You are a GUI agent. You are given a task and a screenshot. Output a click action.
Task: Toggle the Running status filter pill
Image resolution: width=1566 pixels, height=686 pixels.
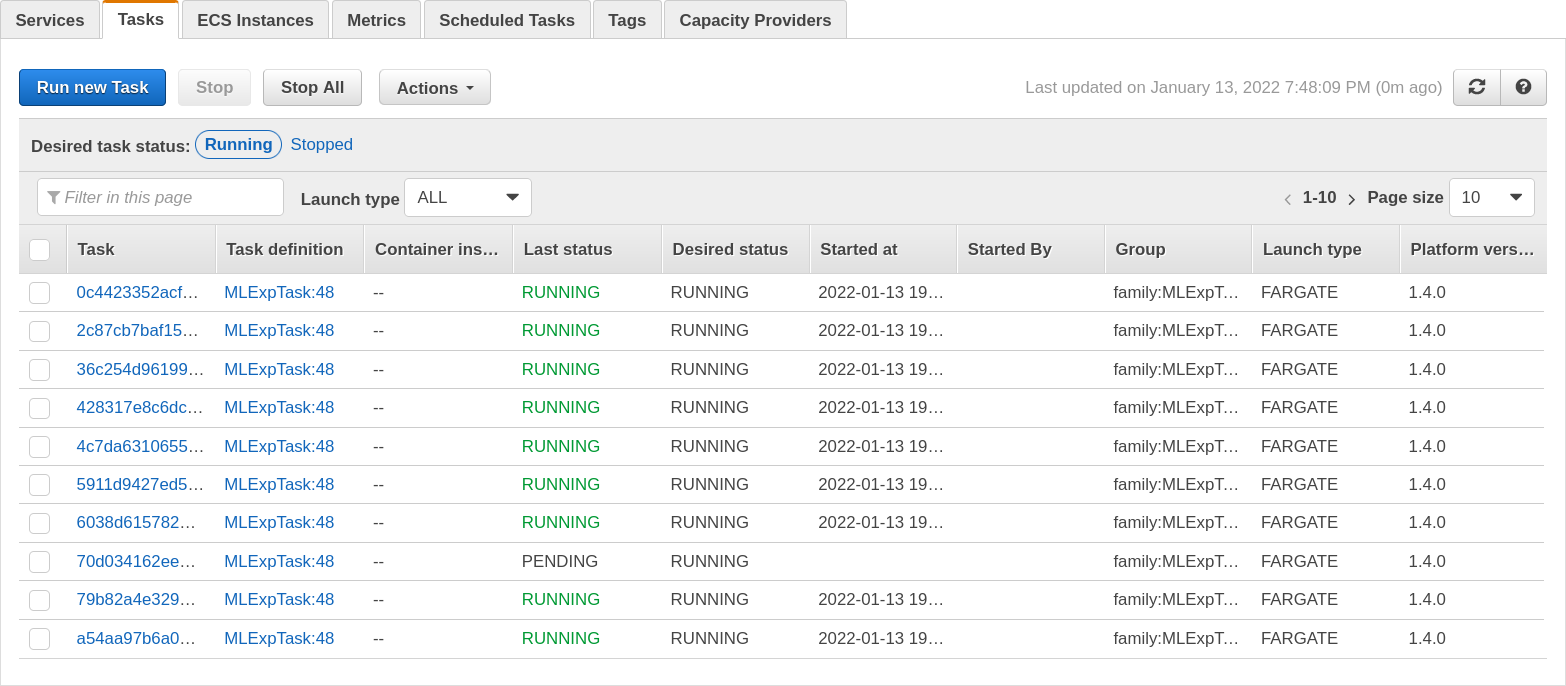pyautogui.click(x=238, y=144)
